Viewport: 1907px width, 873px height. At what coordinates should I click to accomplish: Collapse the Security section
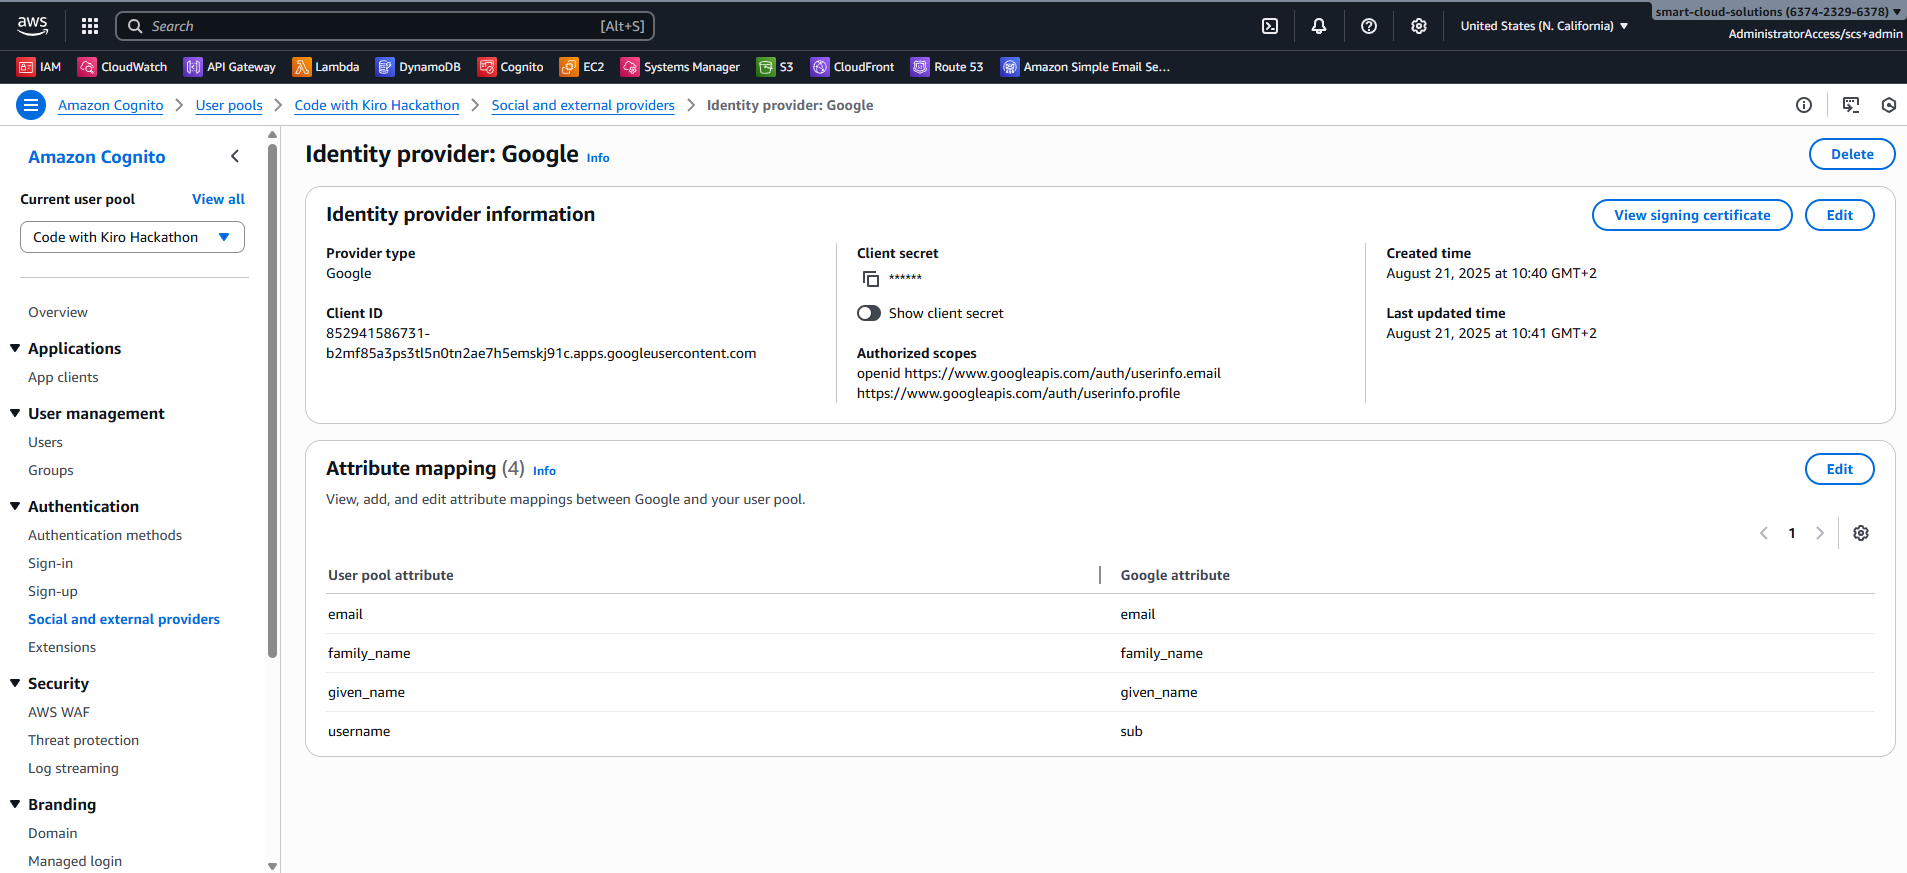[x=15, y=683]
